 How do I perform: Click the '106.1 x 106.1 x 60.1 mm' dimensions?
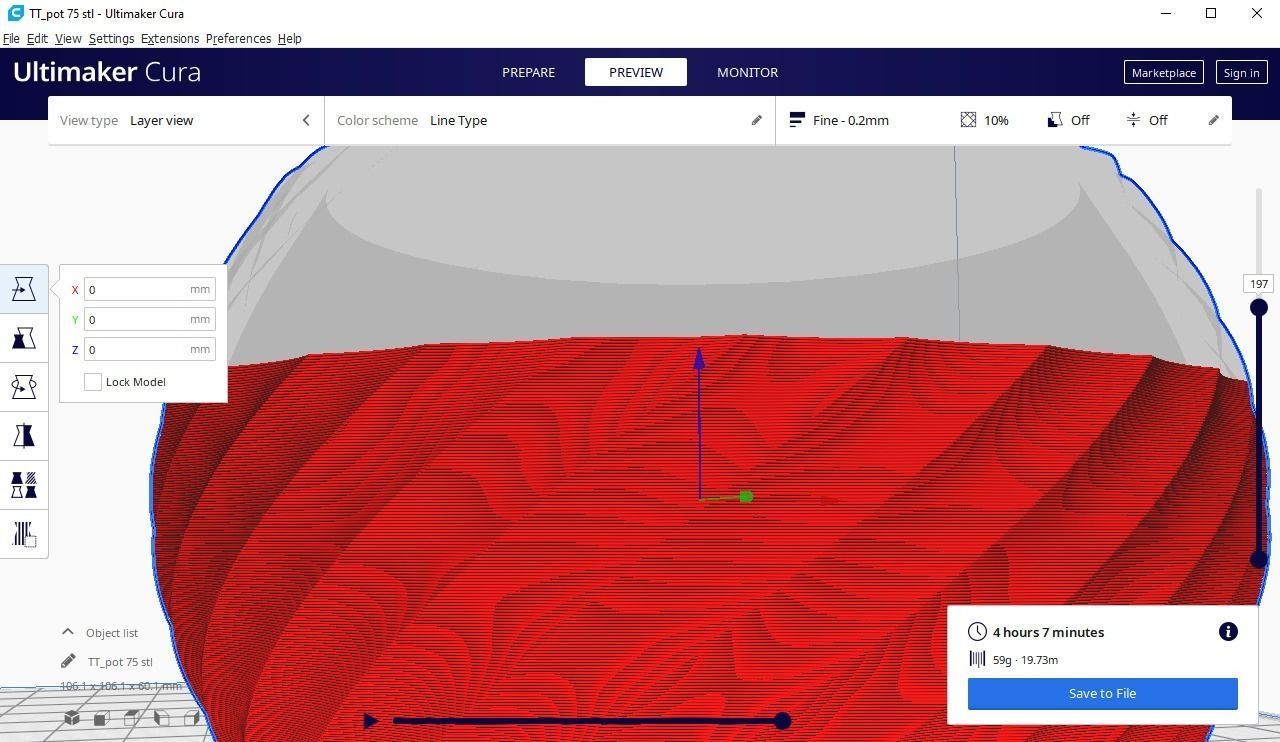click(121, 686)
